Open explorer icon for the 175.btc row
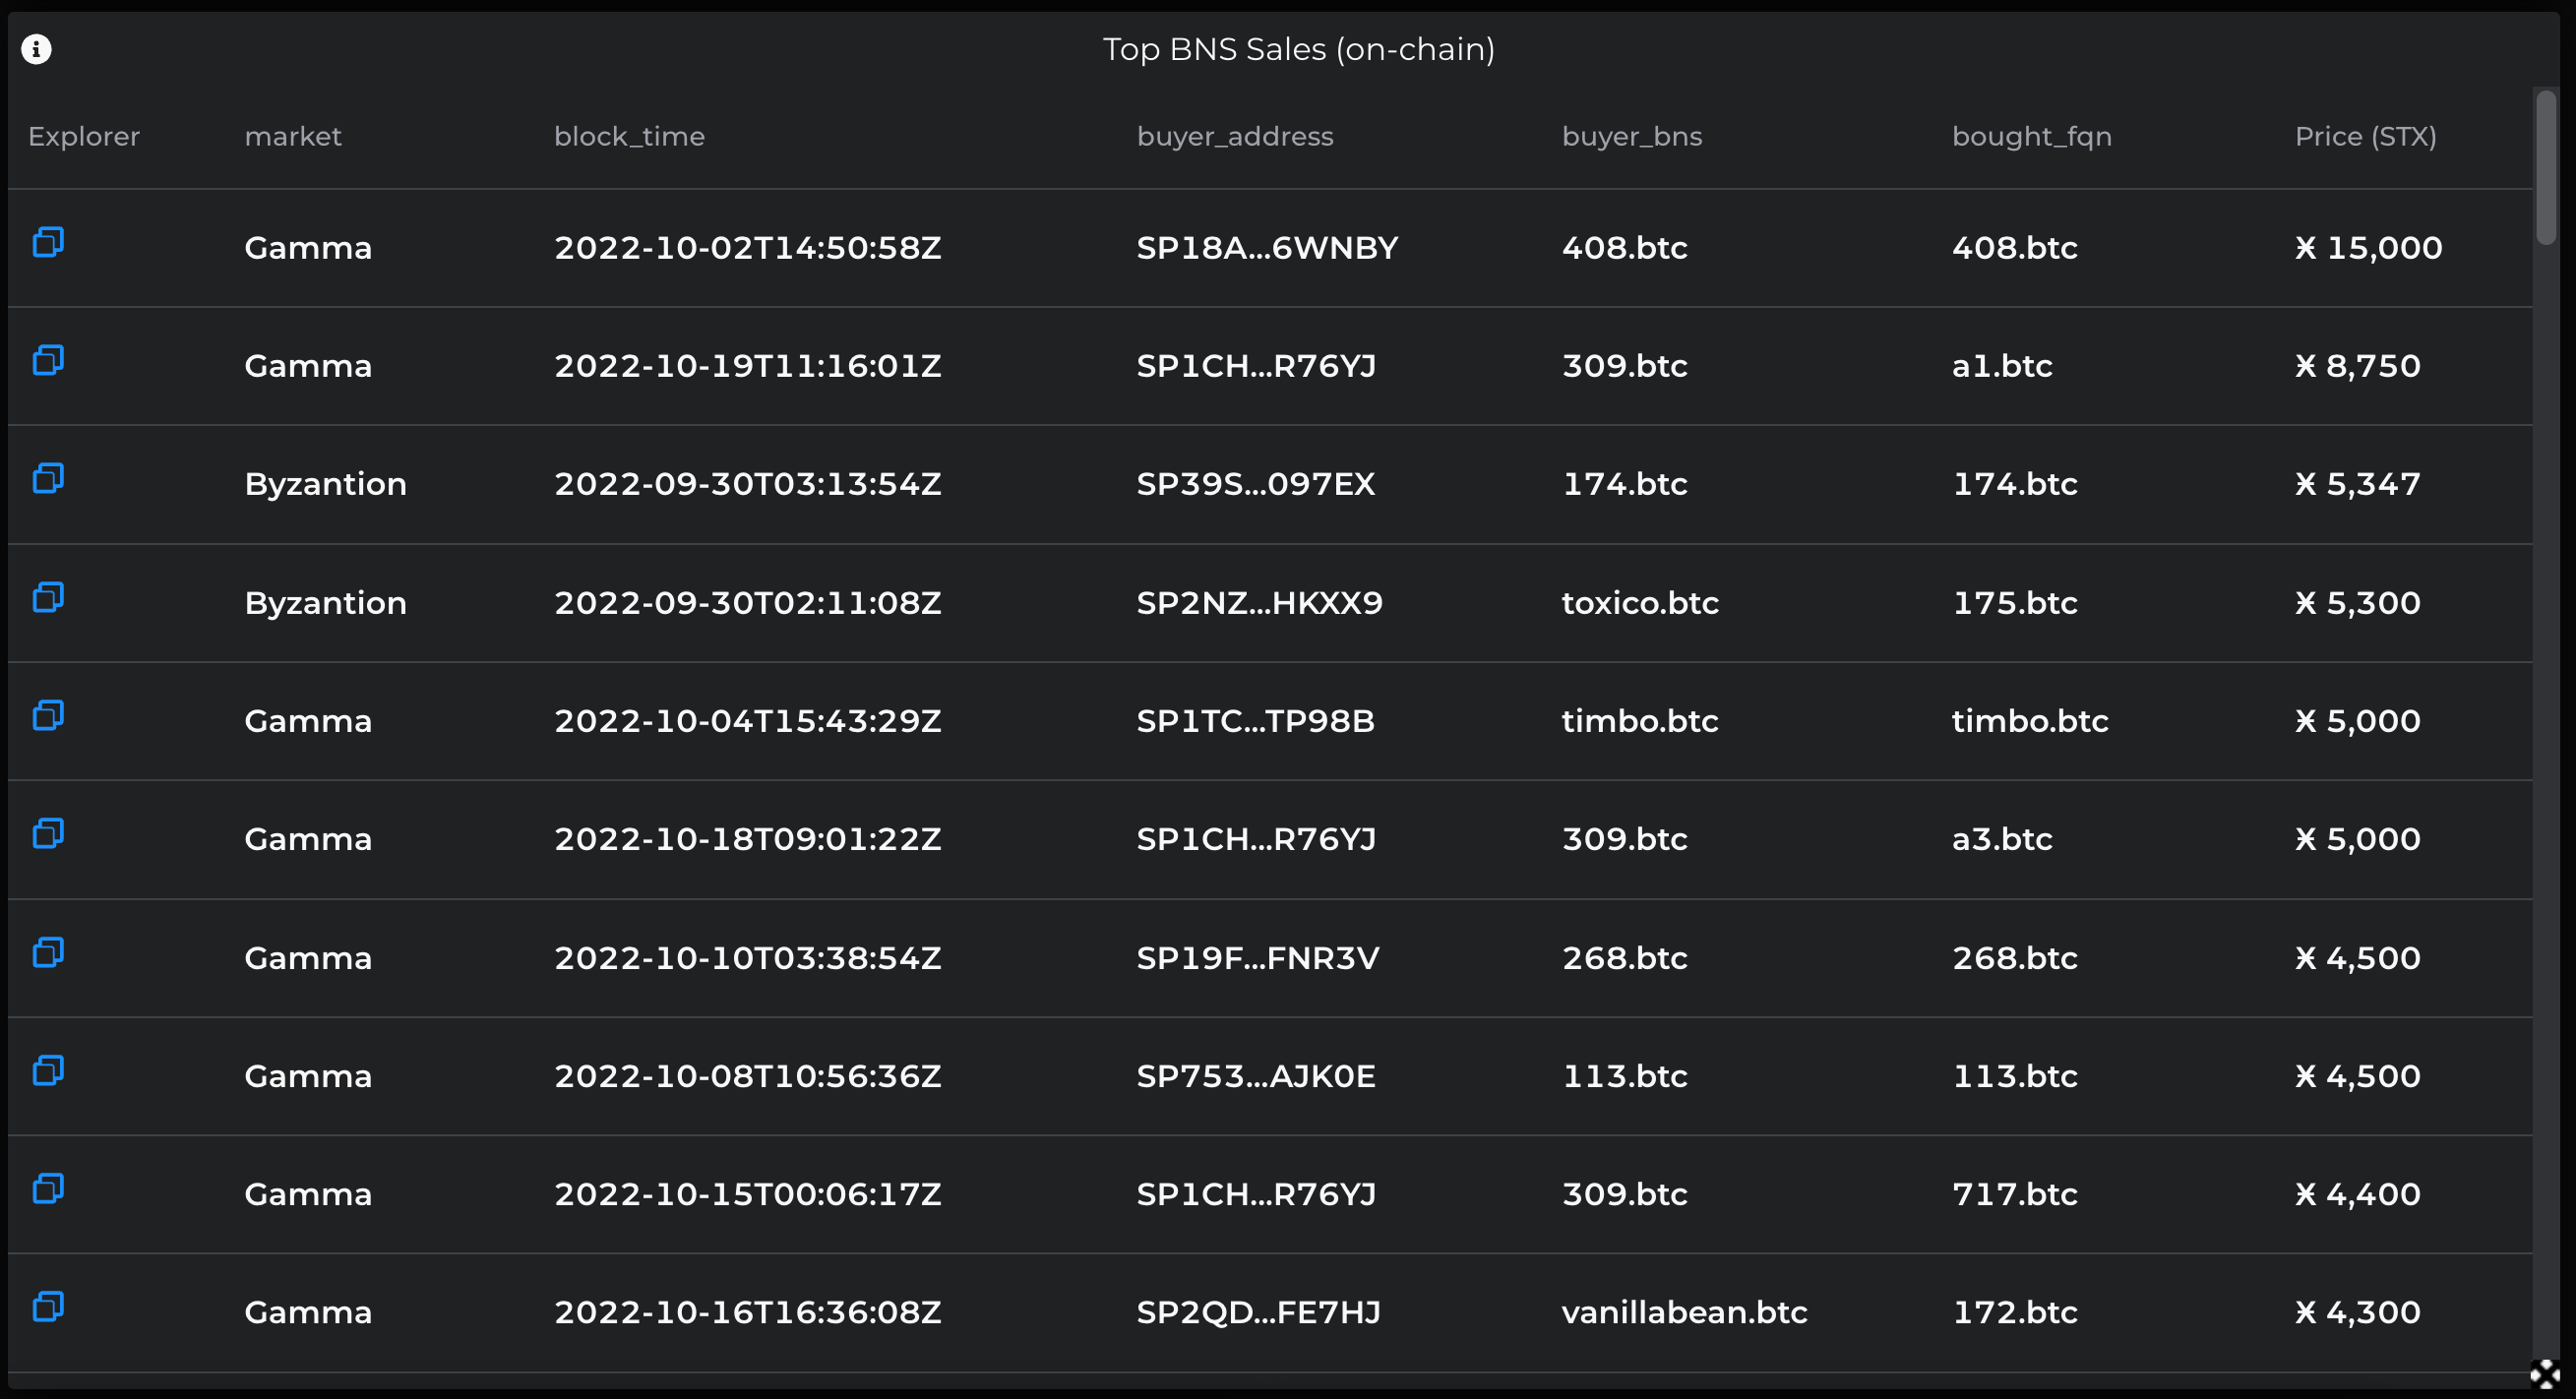 click(x=48, y=597)
